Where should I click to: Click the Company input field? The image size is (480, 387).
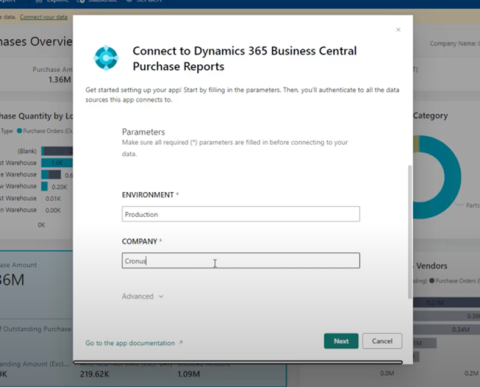pyautogui.click(x=241, y=260)
